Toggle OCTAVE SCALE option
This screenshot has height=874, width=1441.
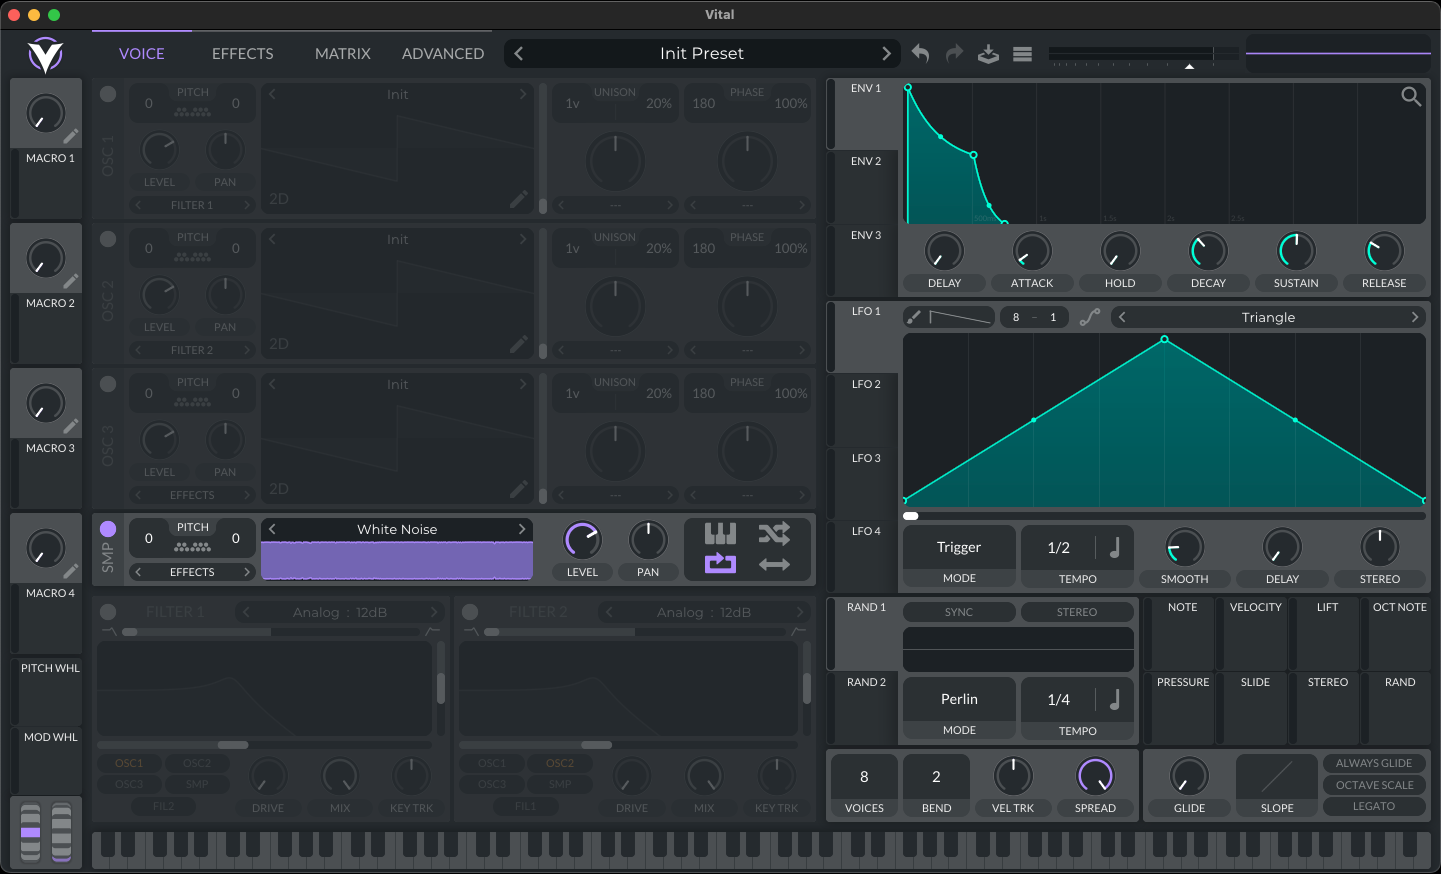[1374, 785]
